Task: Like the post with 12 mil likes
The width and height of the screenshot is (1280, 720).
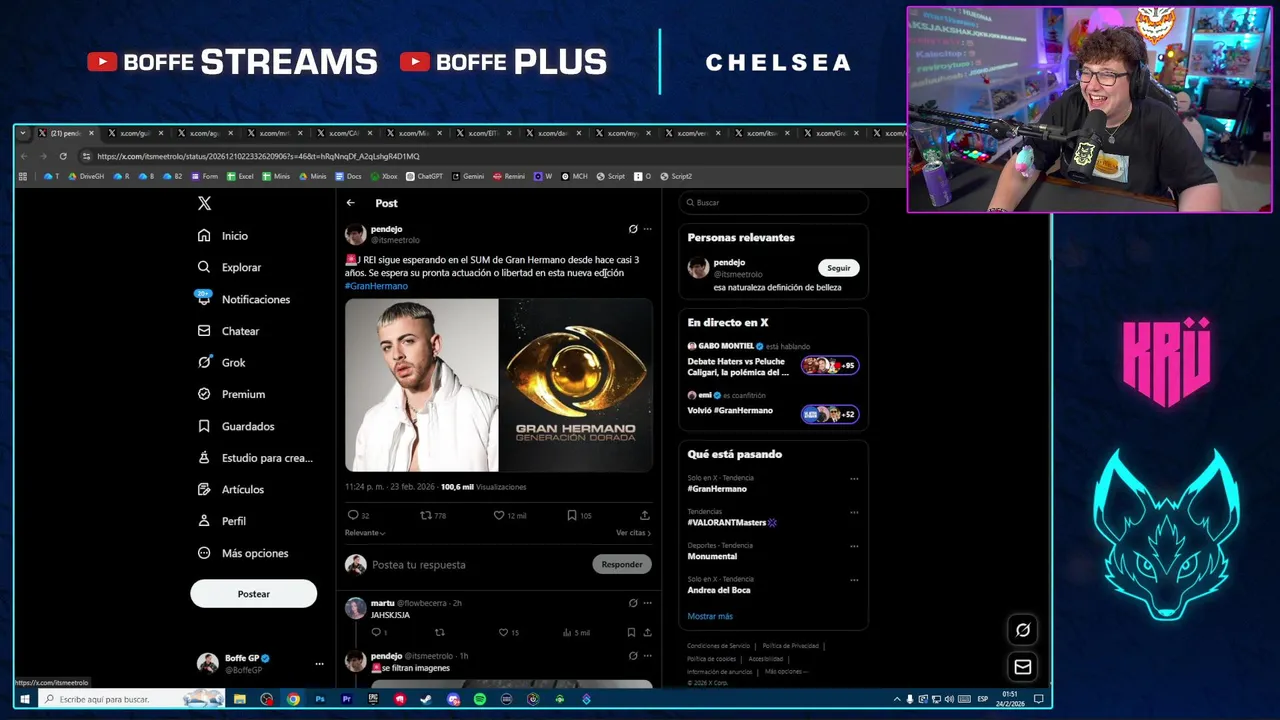Action: pos(499,515)
